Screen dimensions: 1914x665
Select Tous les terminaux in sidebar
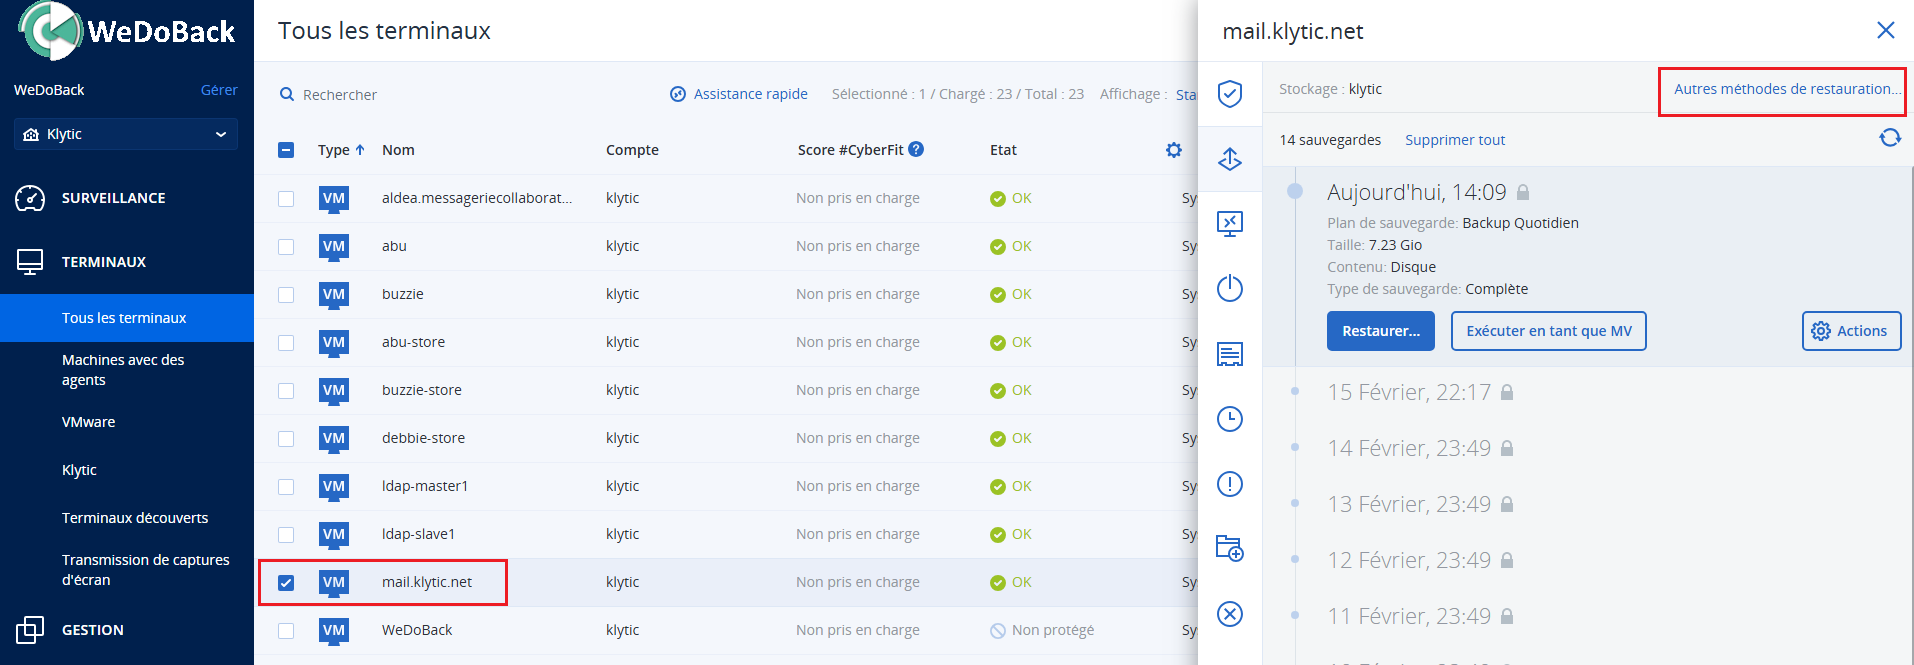pos(127,318)
